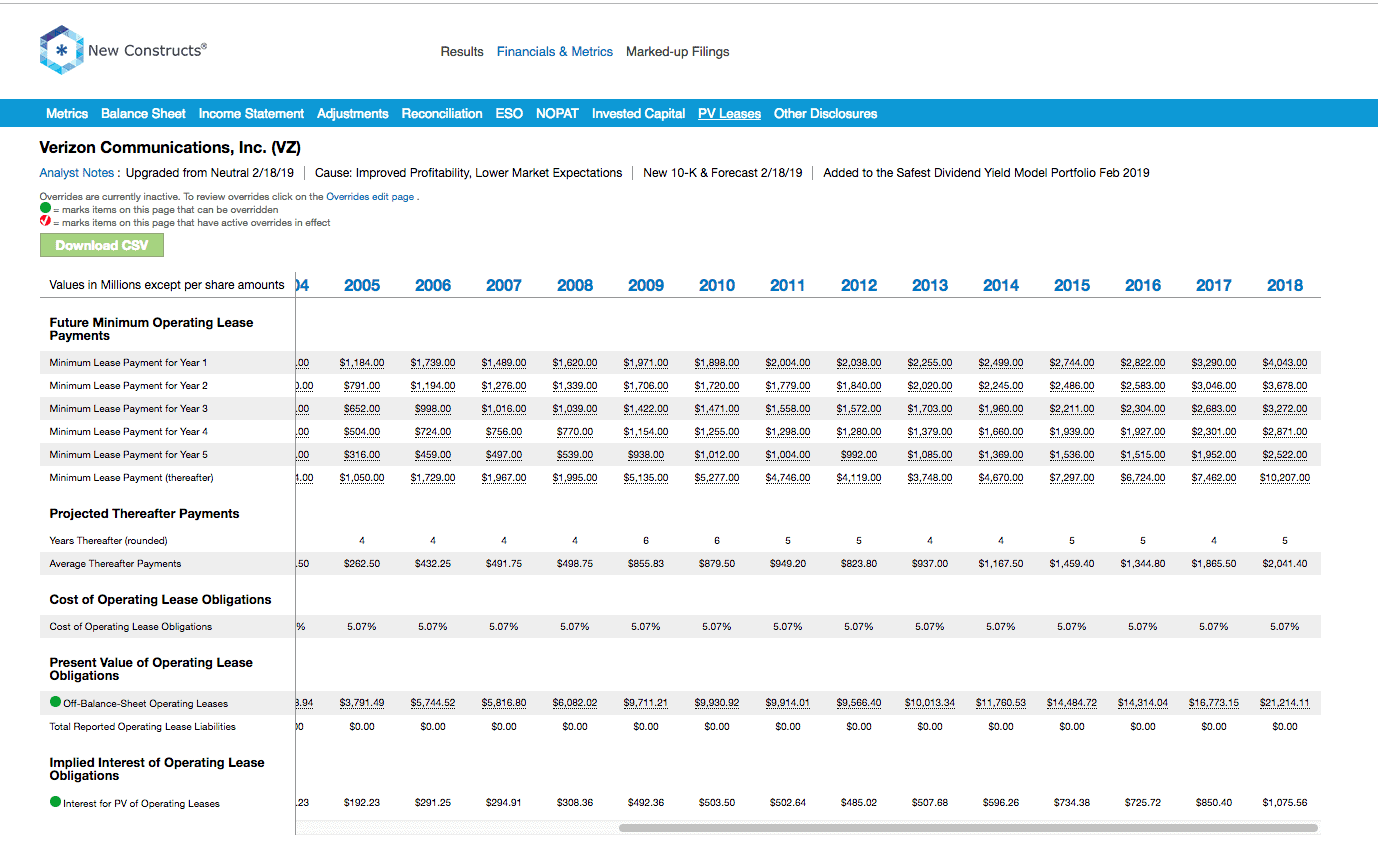Click 2018 average thereafter payment $2,041.40
Viewport: 1378px width, 854px height.
pos(1285,564)
